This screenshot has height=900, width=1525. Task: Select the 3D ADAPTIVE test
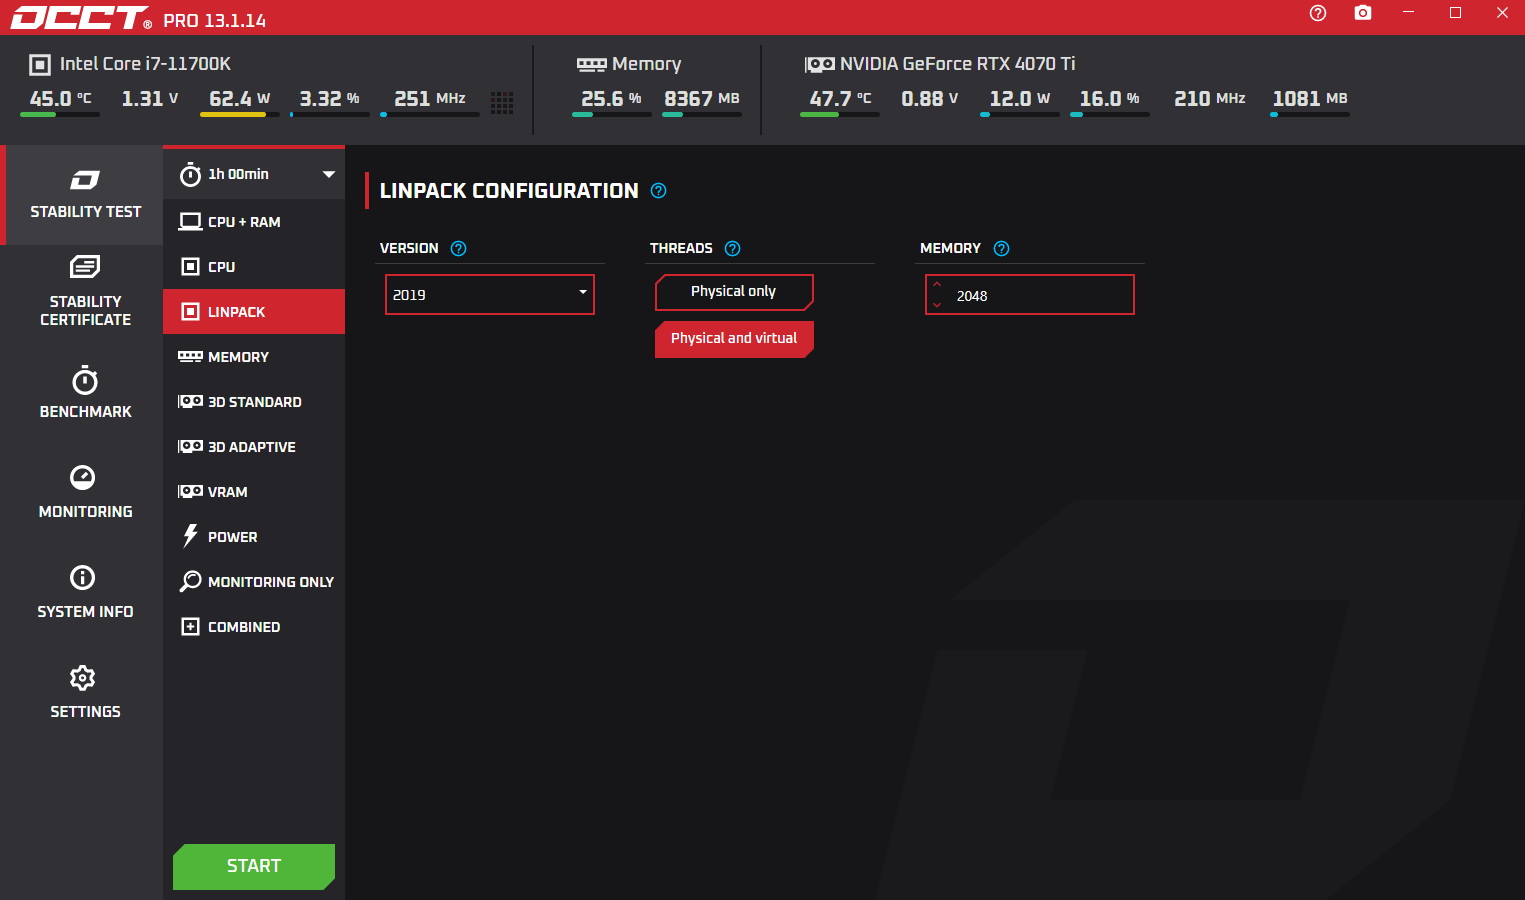(x=254, y=447)
